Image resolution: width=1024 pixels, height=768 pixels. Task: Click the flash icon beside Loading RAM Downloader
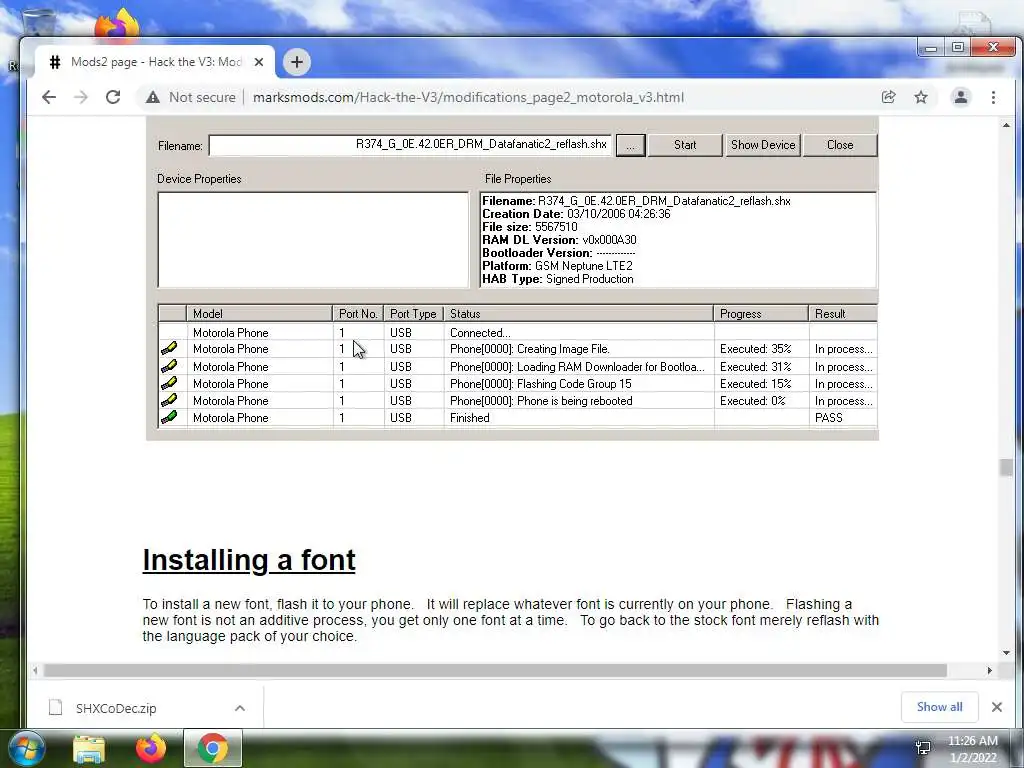tap(169, 366)
